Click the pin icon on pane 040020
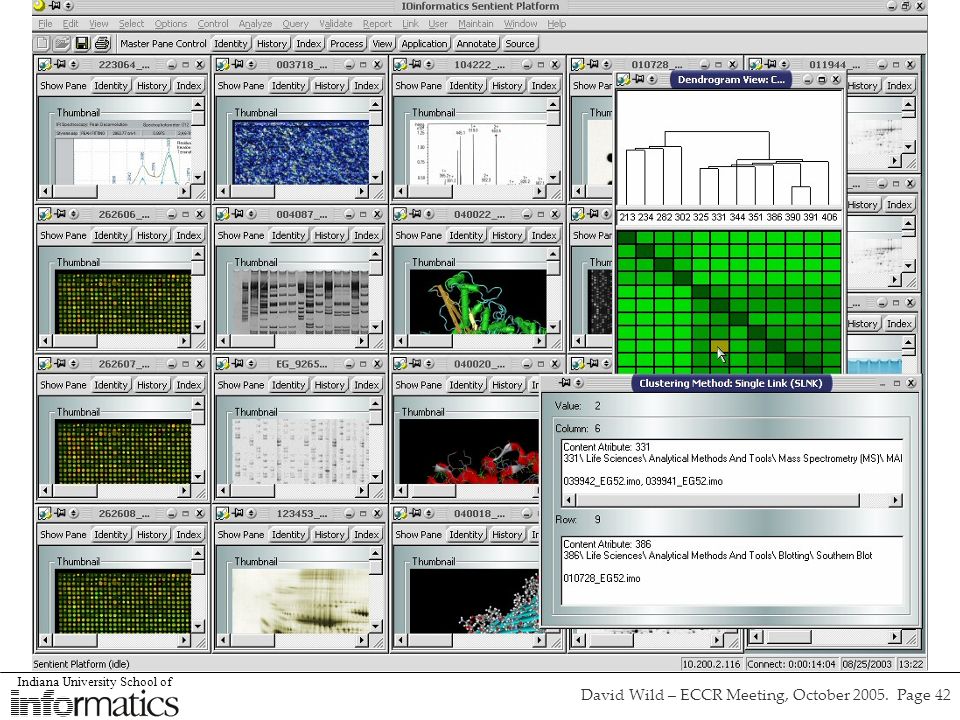Viewport: 960px width, 720px height. 415,363
